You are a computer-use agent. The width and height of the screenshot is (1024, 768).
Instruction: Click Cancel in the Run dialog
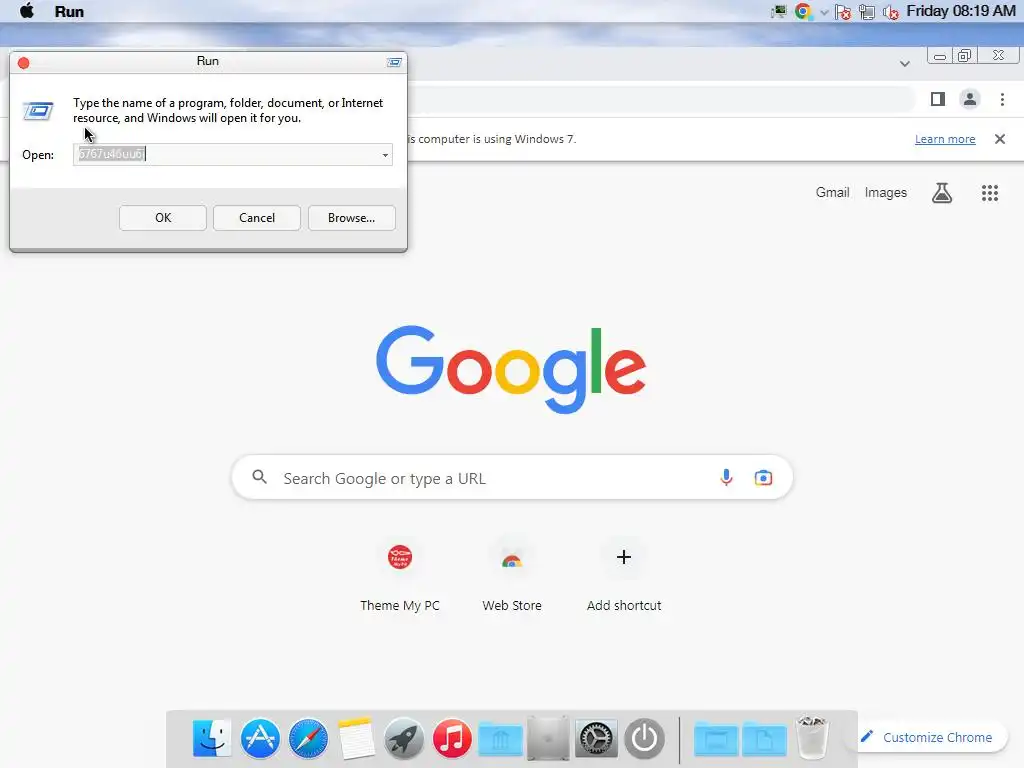pyautogui.click(x=257, y=218)
